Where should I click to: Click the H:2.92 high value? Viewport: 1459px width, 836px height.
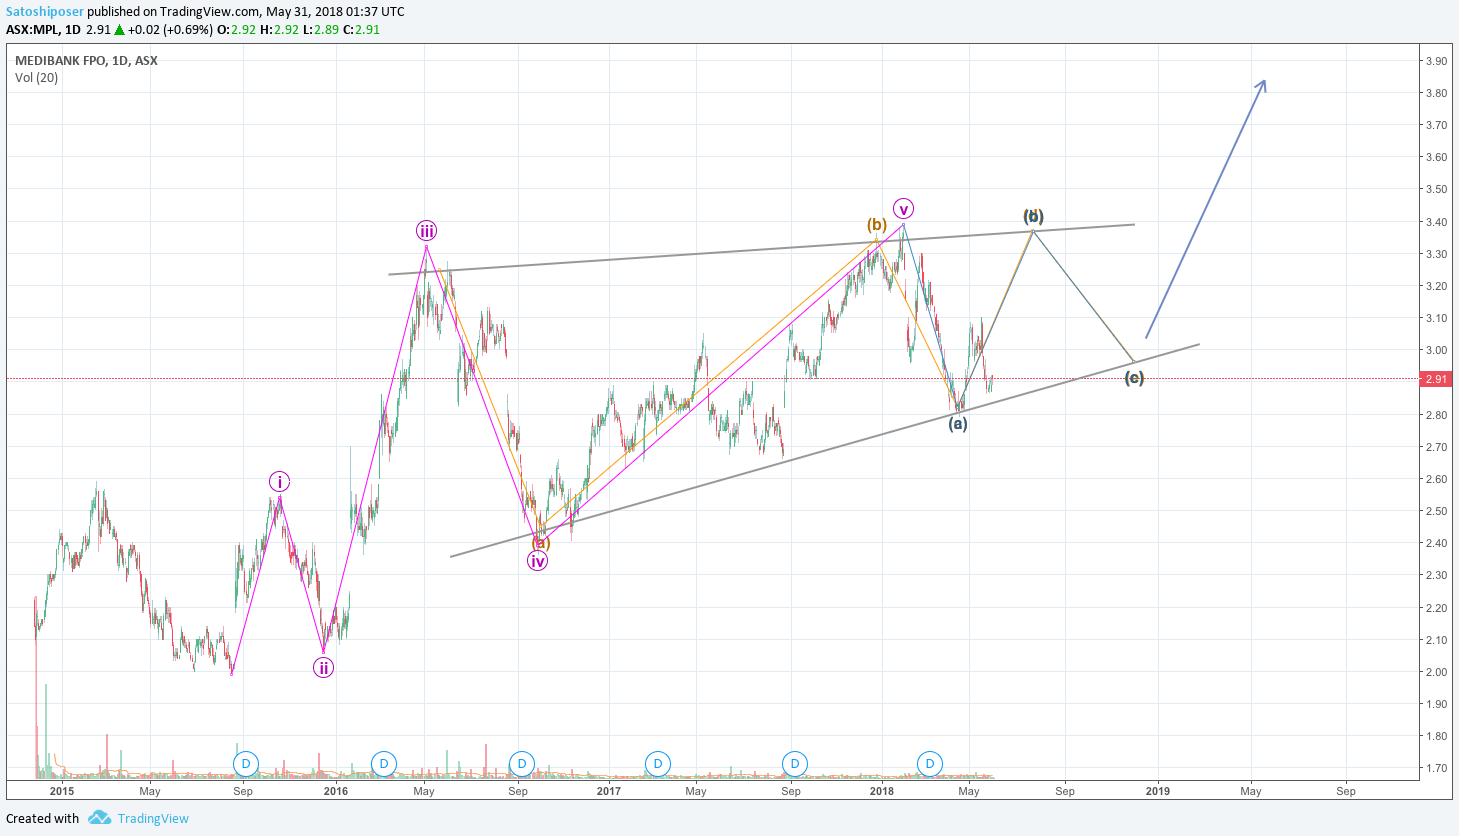tap(279, 30)
